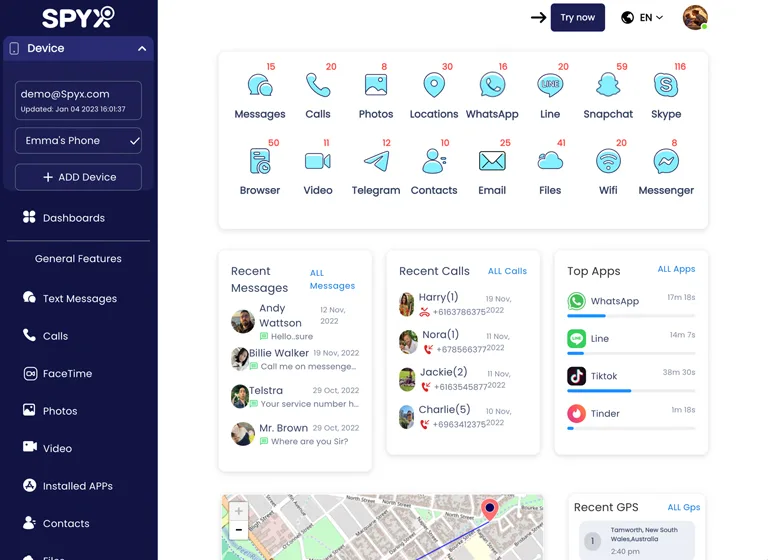Open the Snapchat ghost icon tile
The height and width of the screenshot is (560, 768).
click(x=608, y=85)
